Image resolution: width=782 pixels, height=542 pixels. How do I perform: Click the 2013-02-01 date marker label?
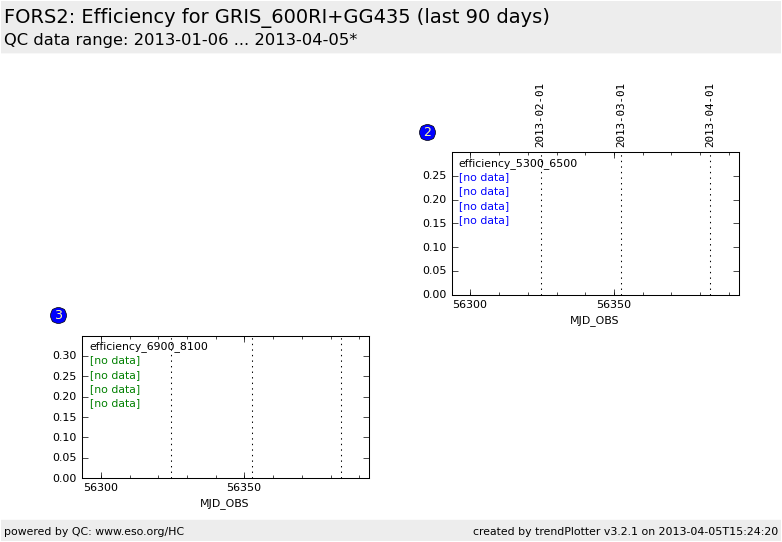(x=539, y=116)
